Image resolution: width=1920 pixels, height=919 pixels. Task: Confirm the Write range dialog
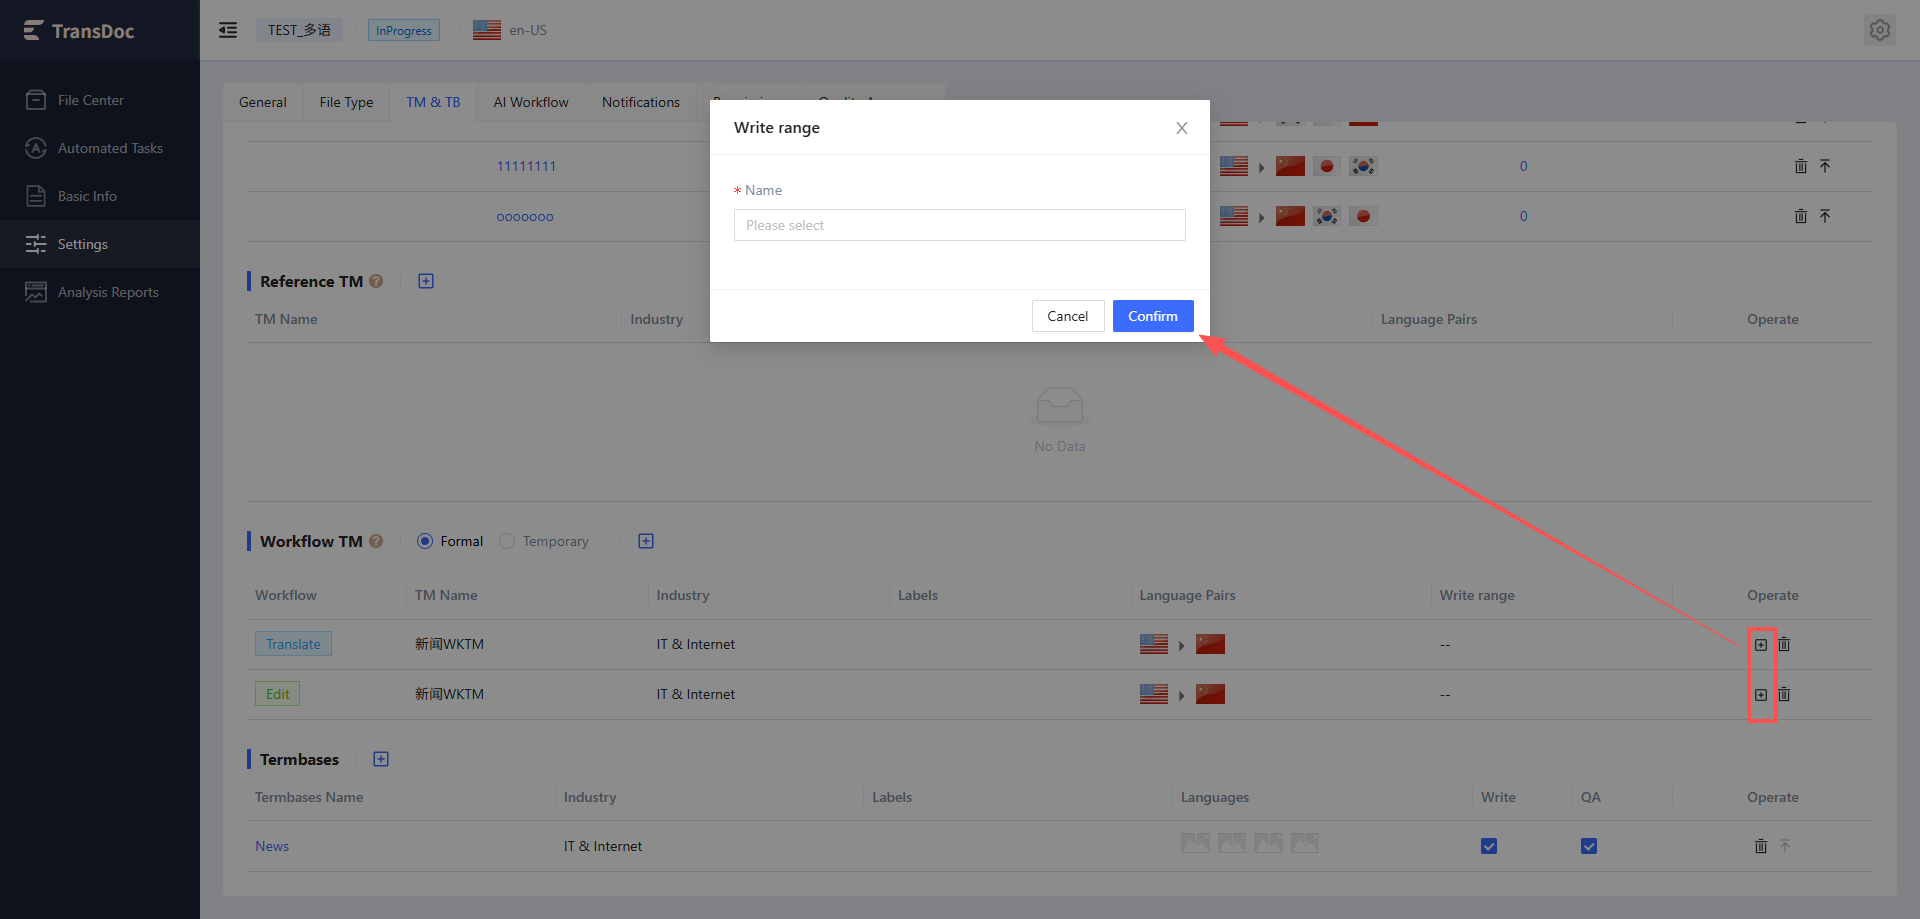(x=1153, y=316)
